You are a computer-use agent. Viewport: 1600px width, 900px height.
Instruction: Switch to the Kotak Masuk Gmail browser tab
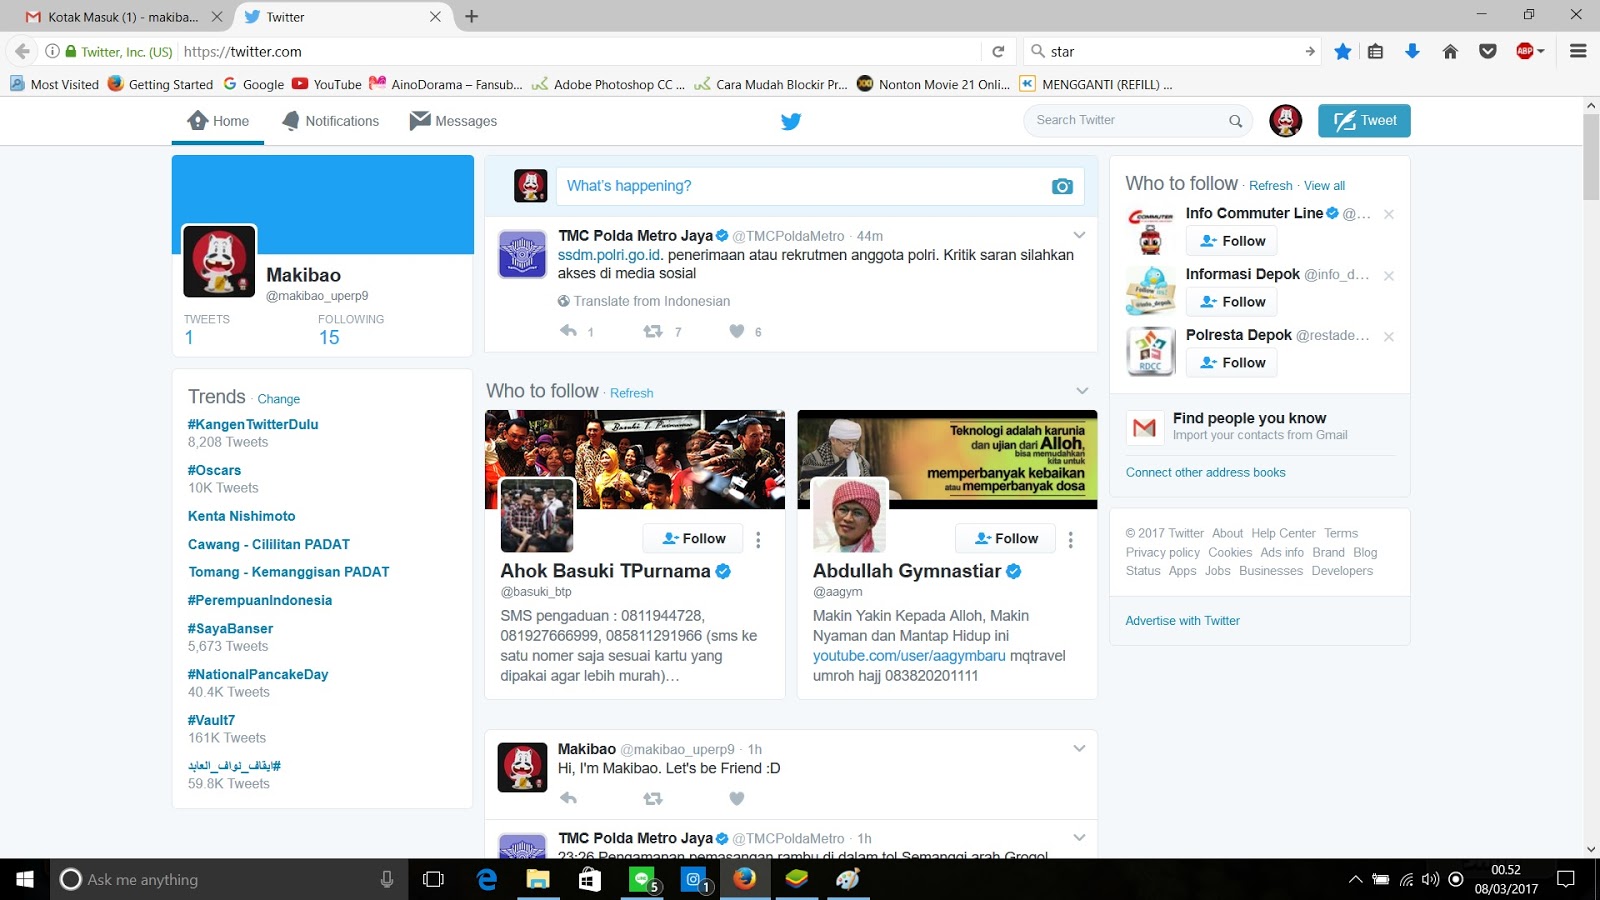pyautogui.click(x=124, y=17)
